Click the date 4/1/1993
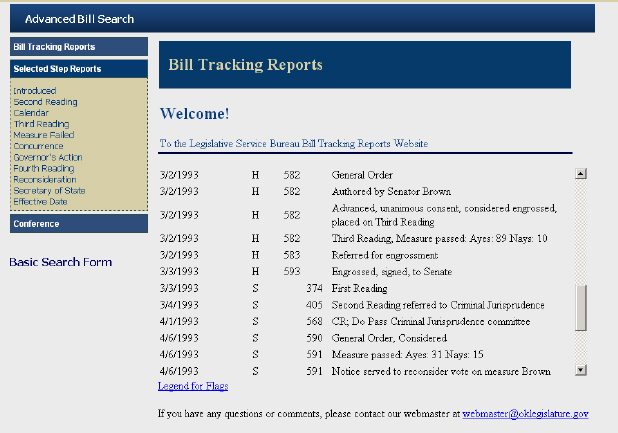 179,321
